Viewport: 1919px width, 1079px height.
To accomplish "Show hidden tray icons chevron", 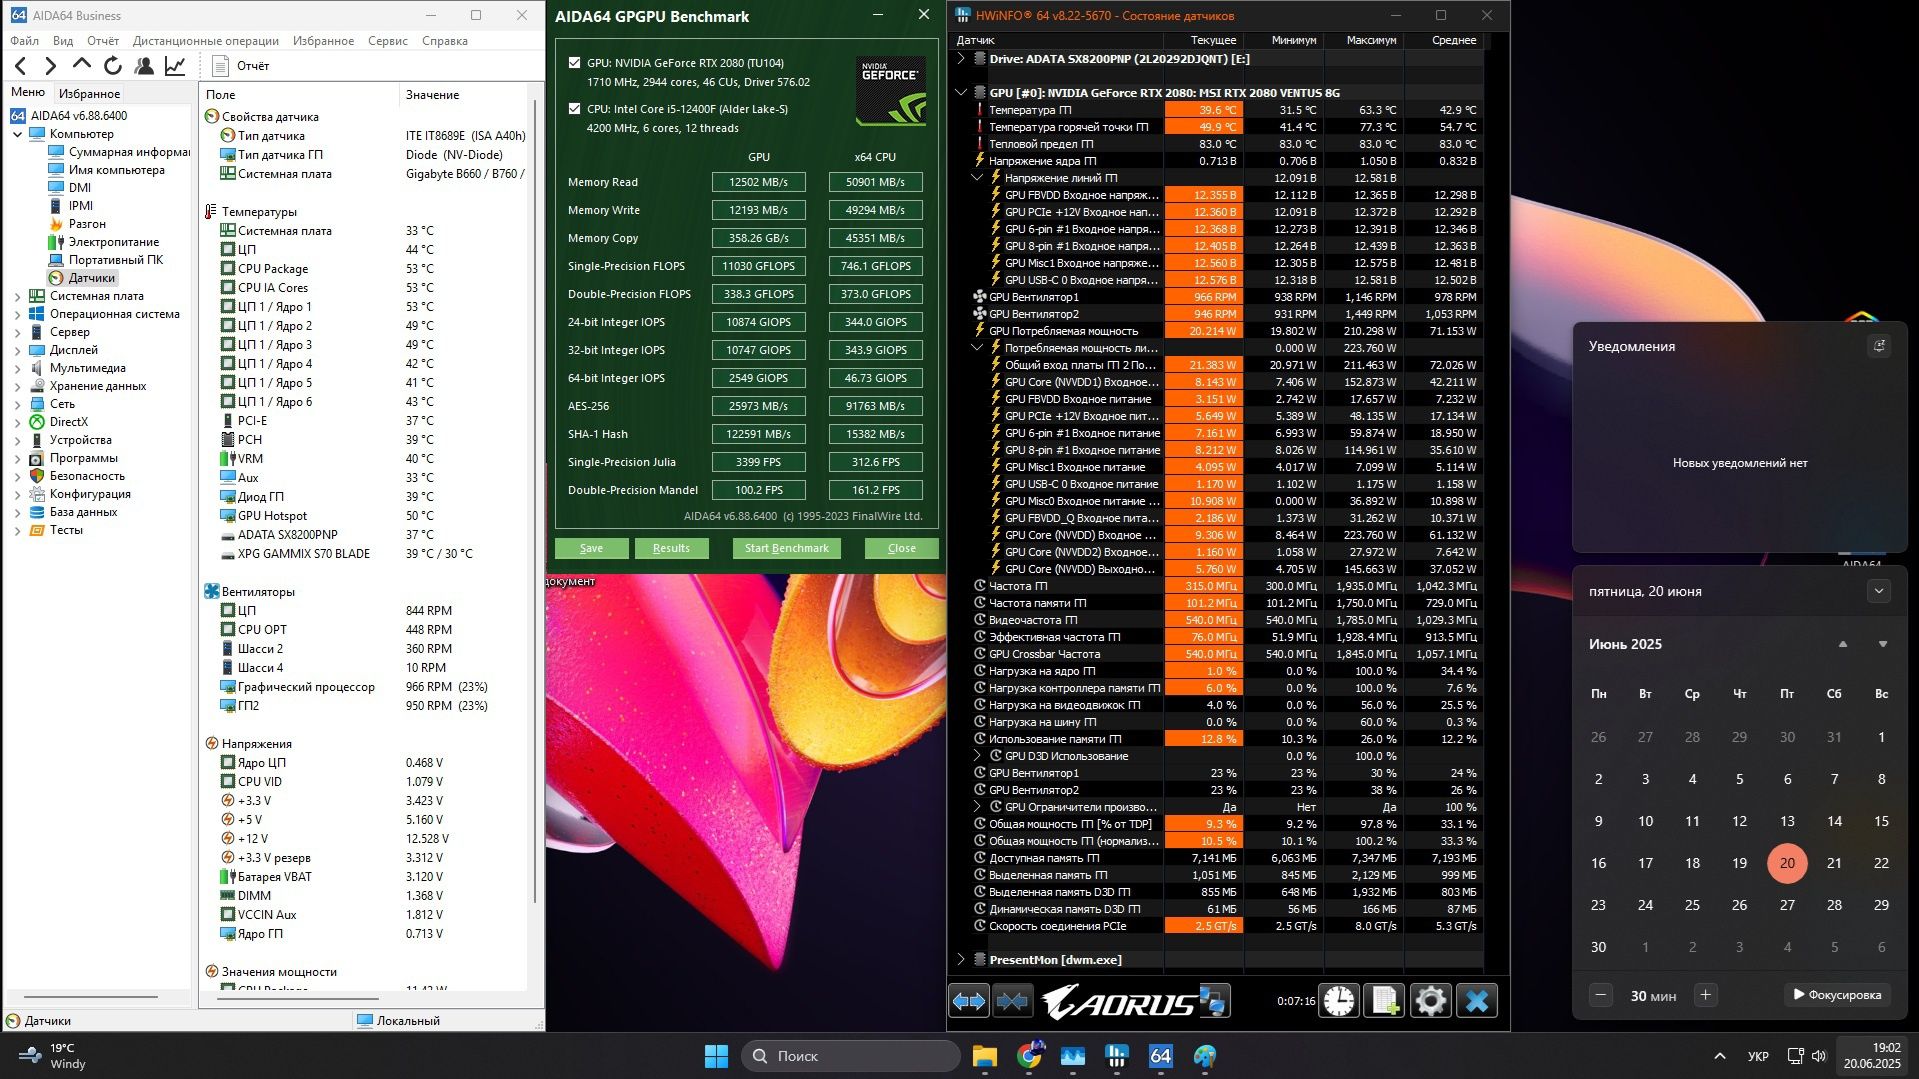I will (1720, 1056).
